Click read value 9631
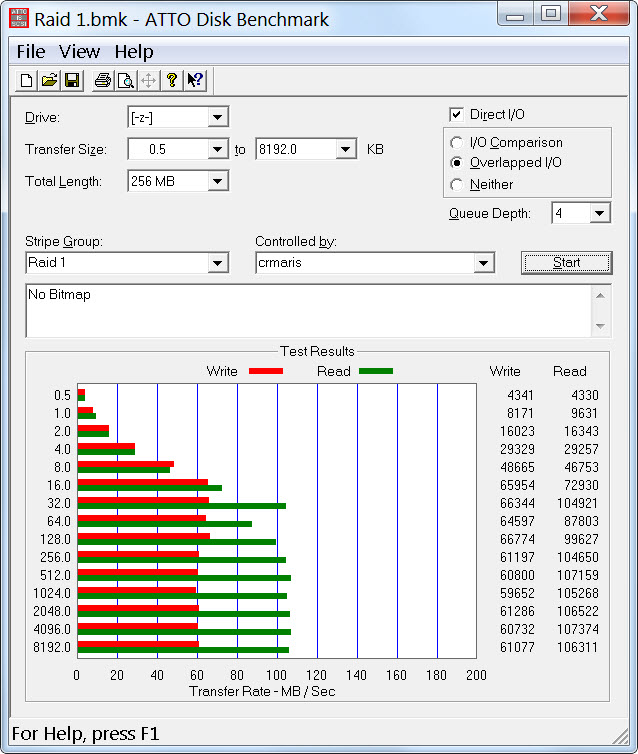This screenshot has height=754, width=638. (x=585, y=414)
